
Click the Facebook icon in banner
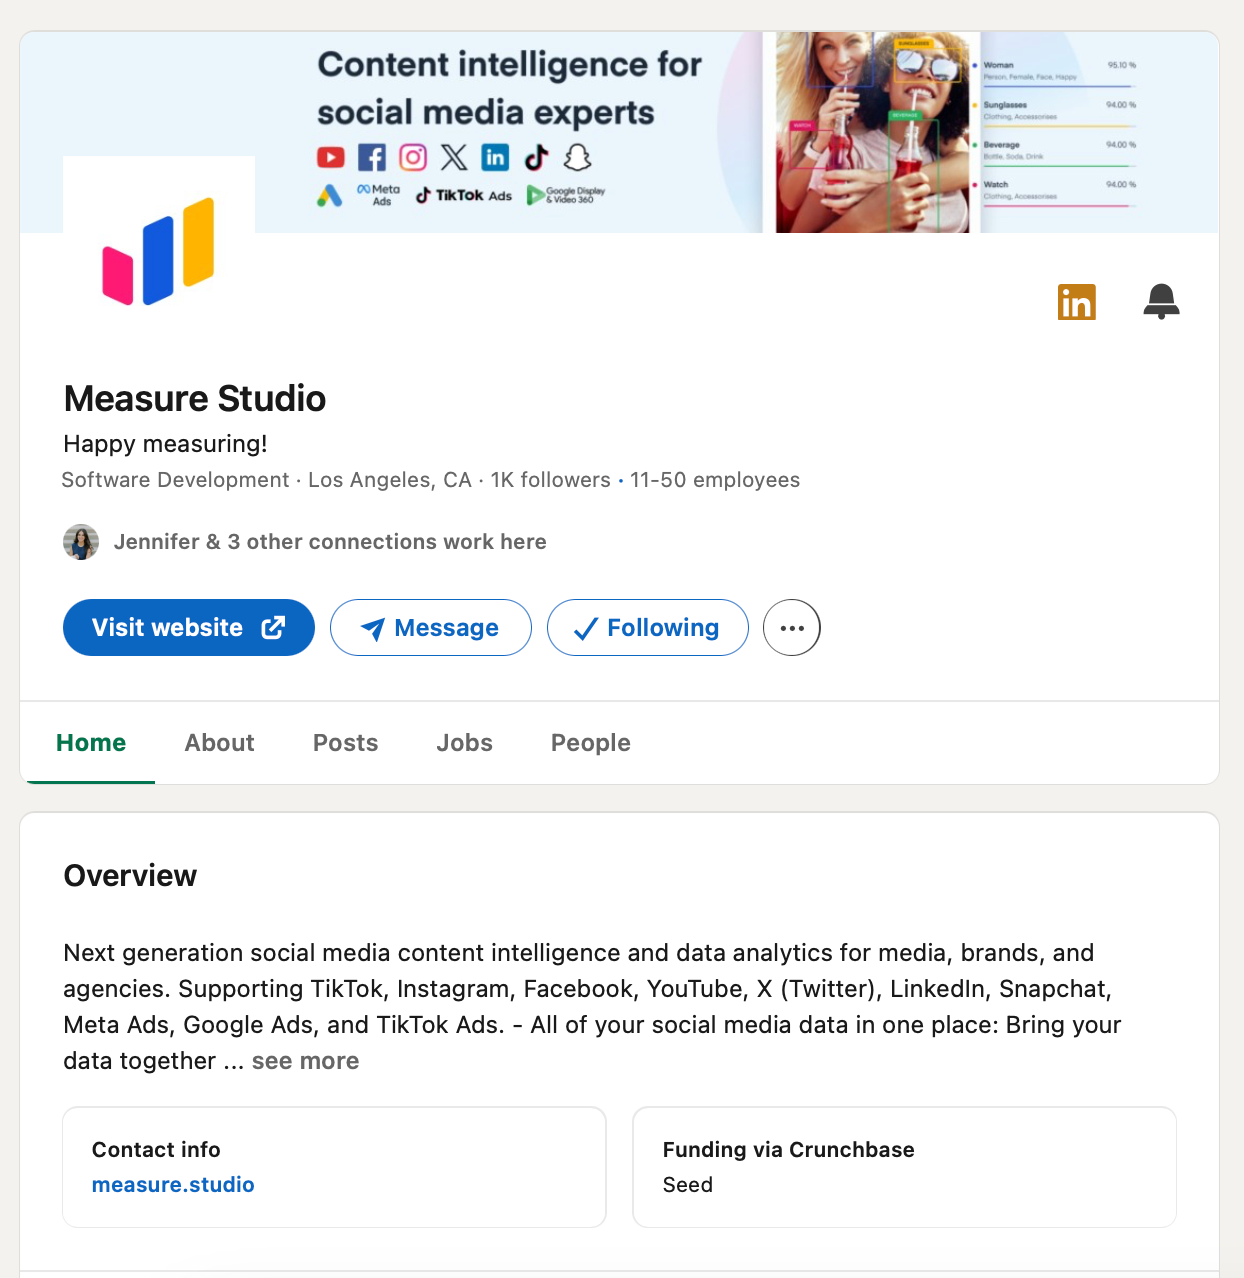point(372,158)
